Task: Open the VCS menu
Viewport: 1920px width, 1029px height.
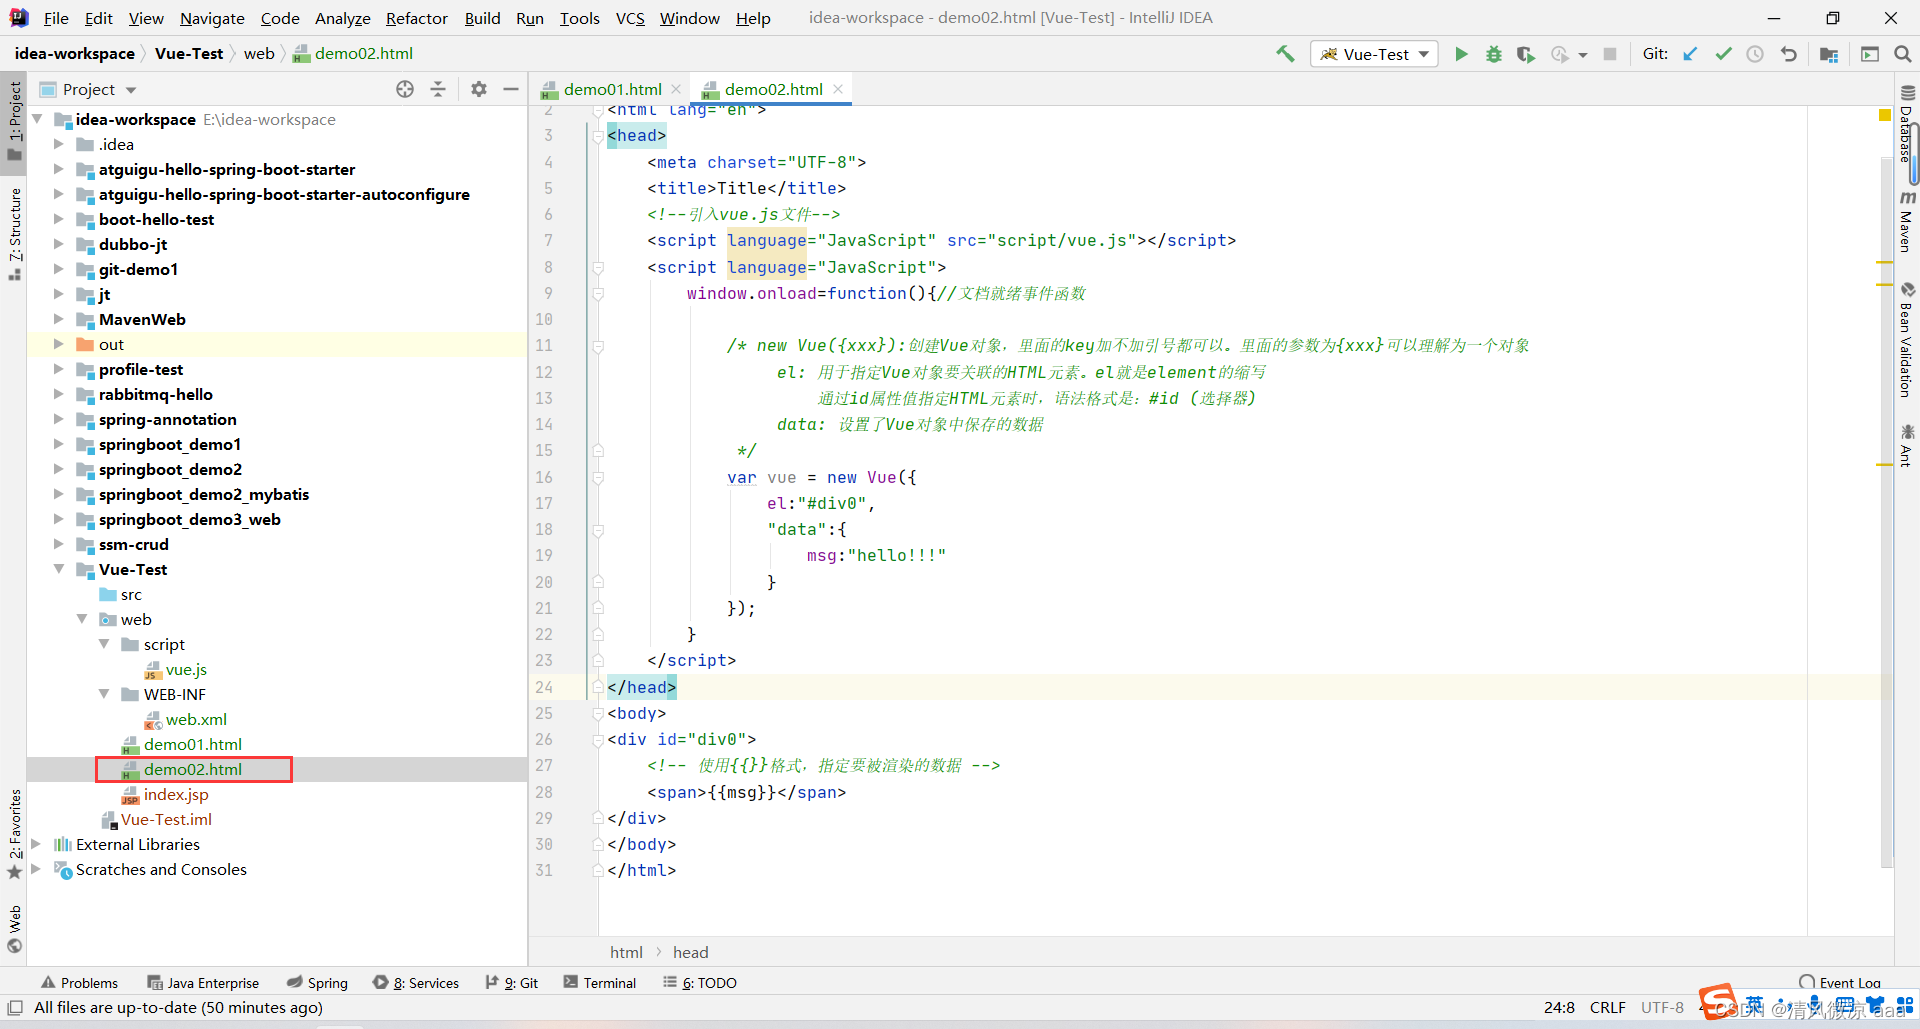Action: pos(630,18)
